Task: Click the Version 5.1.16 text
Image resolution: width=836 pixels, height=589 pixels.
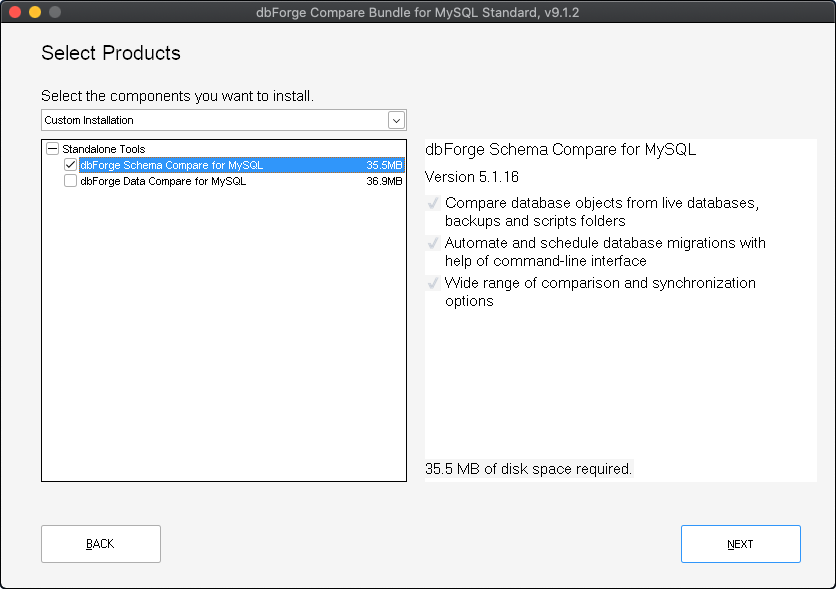Action: [x=471, y=177]
